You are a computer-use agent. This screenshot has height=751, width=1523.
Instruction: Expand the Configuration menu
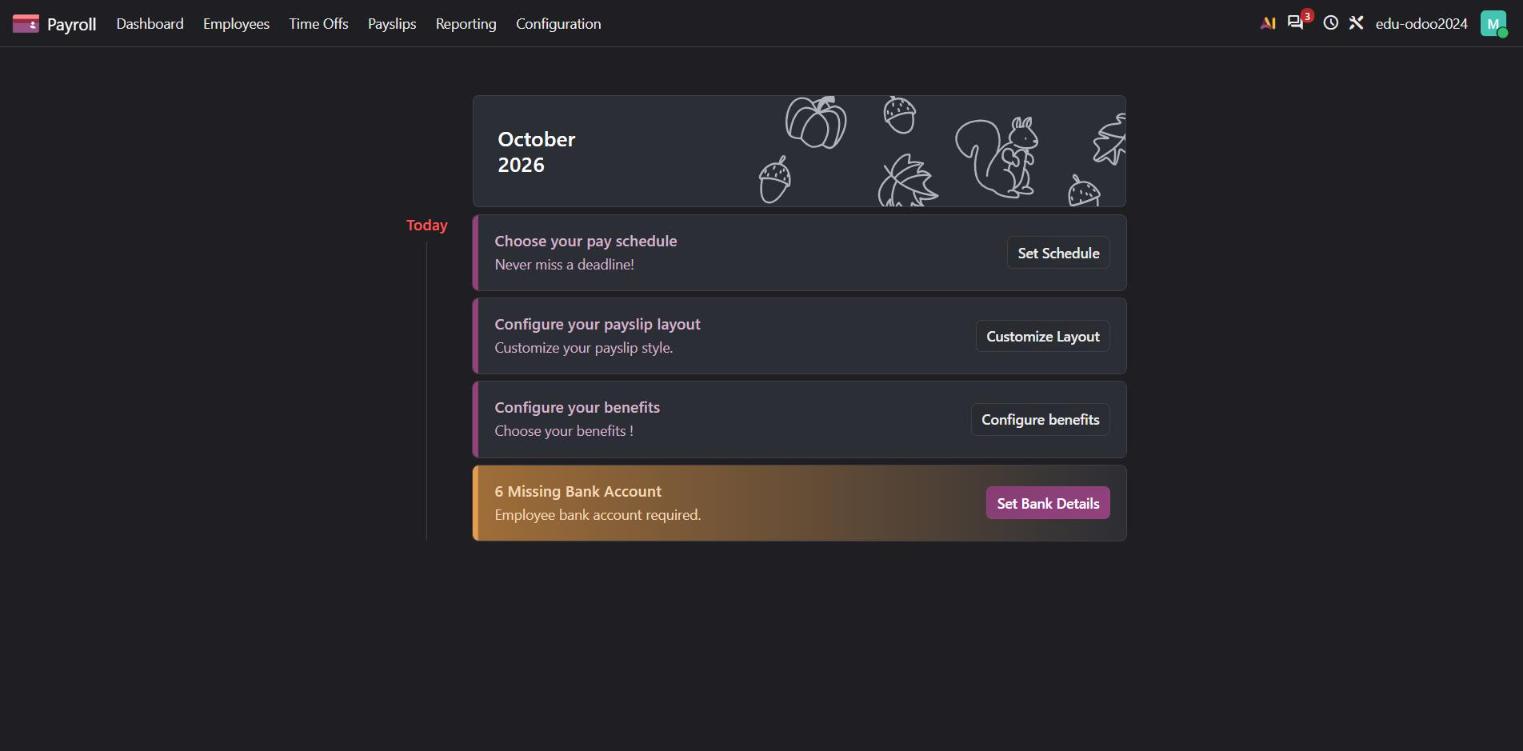pyautogui.click(x=559, y=23)
